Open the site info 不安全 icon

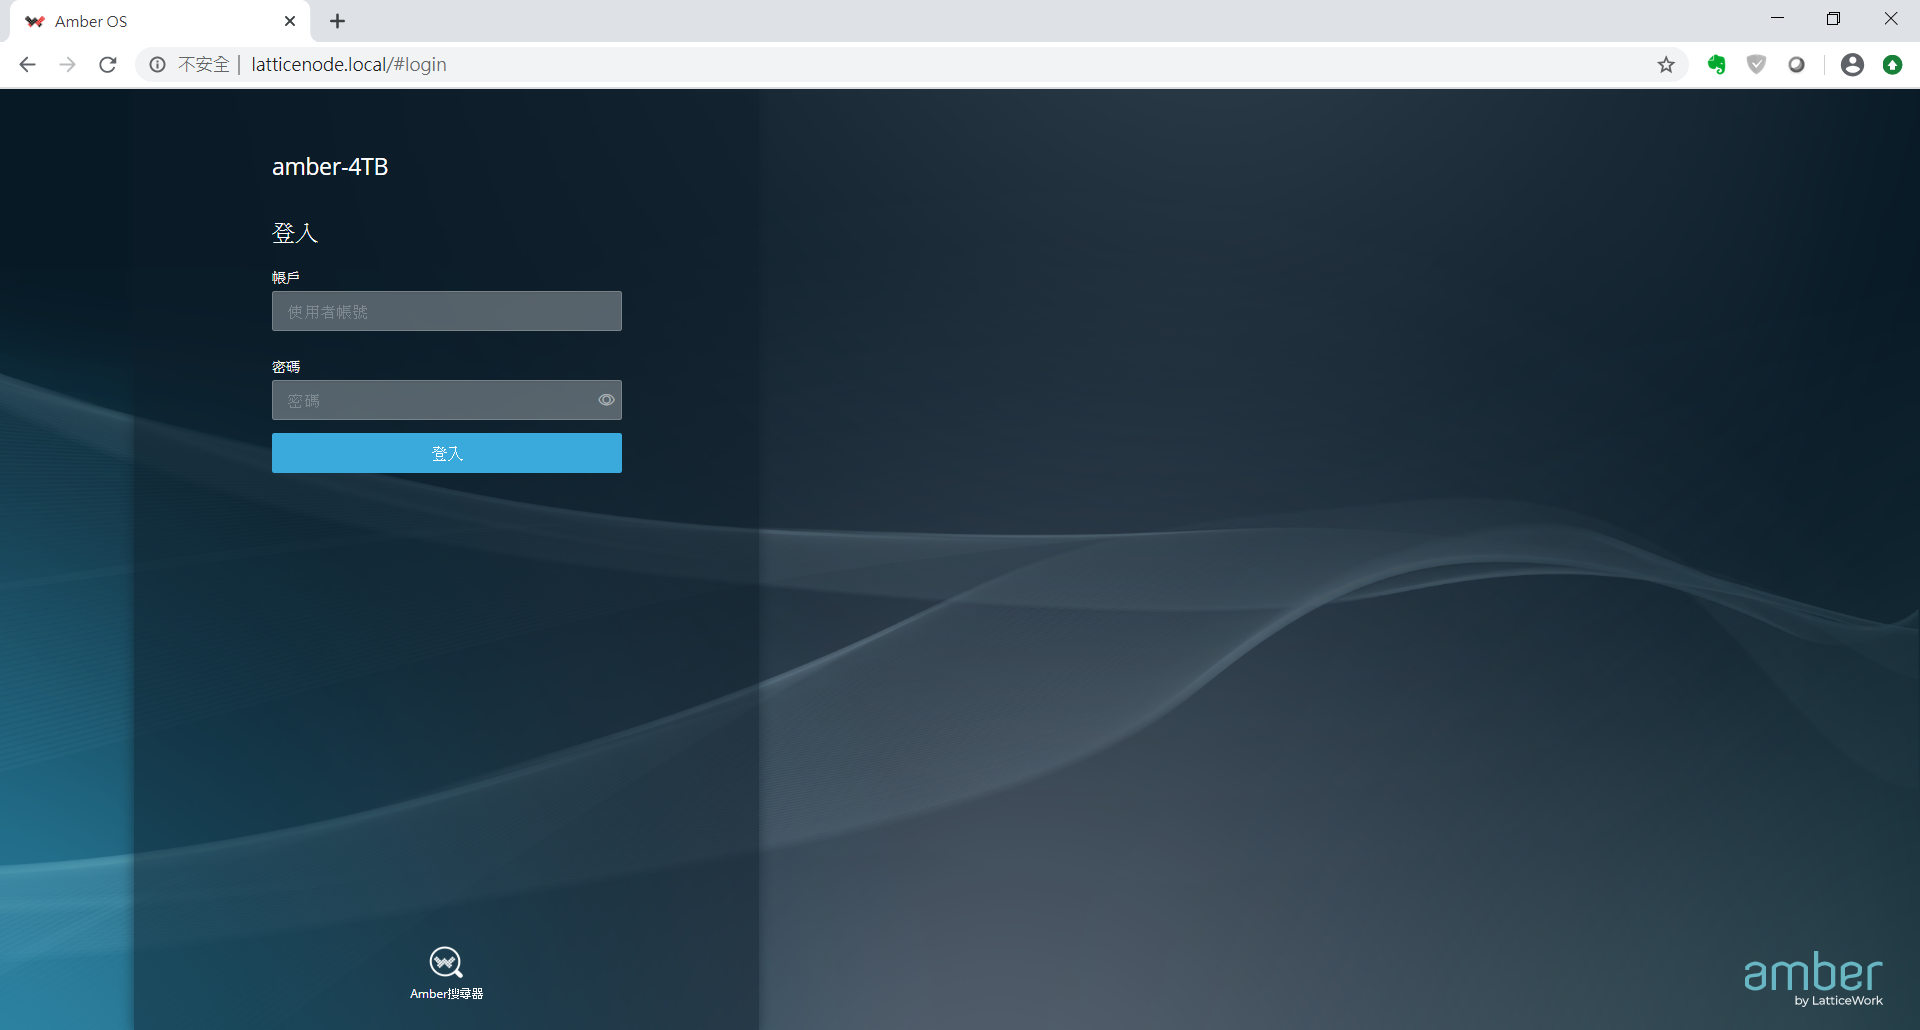click(158, 65)
